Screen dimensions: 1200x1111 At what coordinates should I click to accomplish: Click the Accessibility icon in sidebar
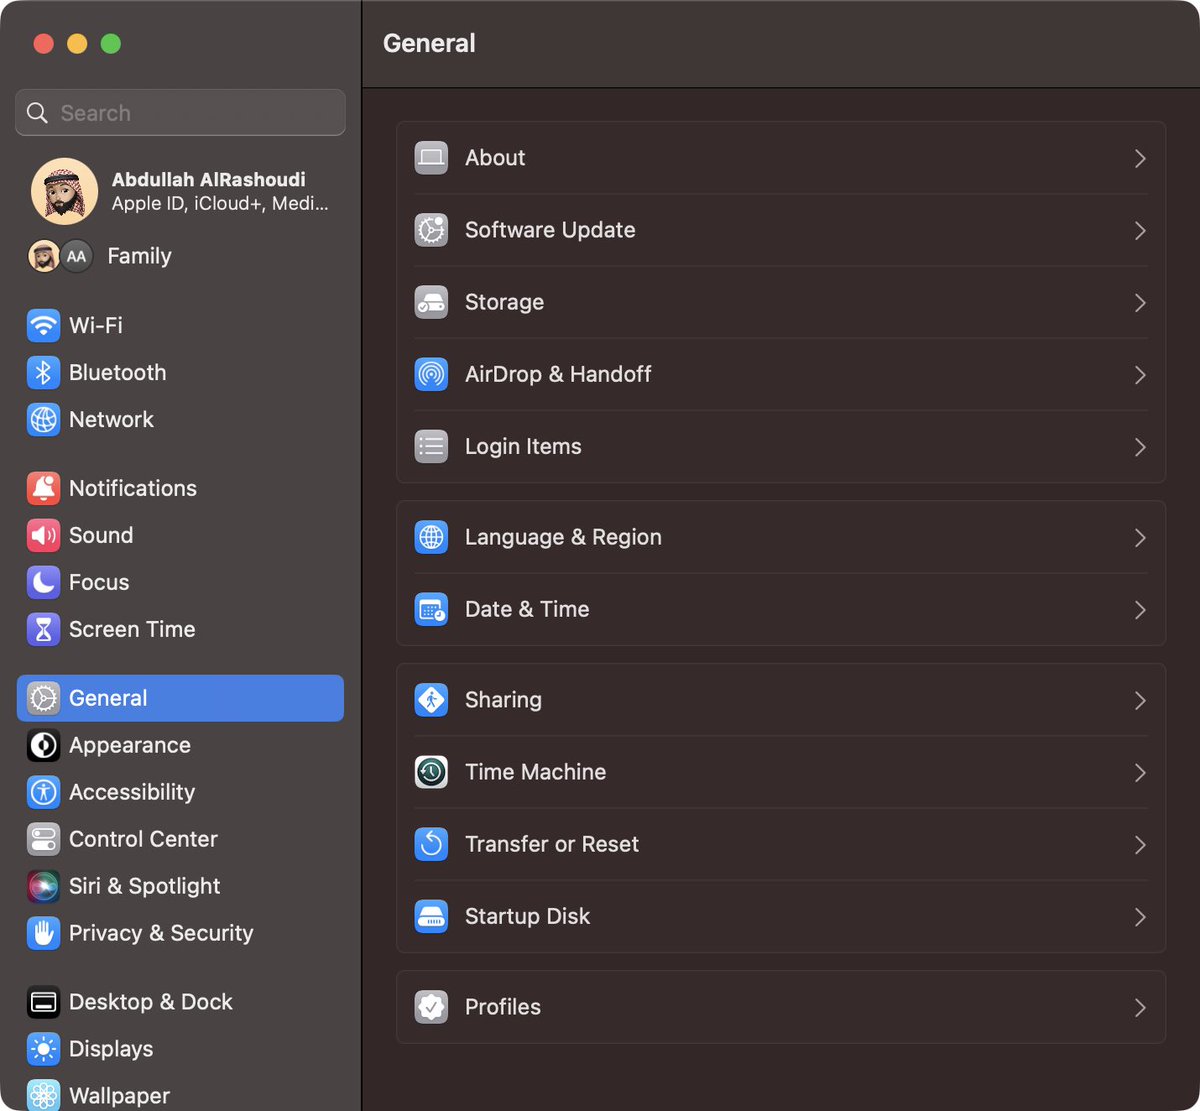(43, 792)
